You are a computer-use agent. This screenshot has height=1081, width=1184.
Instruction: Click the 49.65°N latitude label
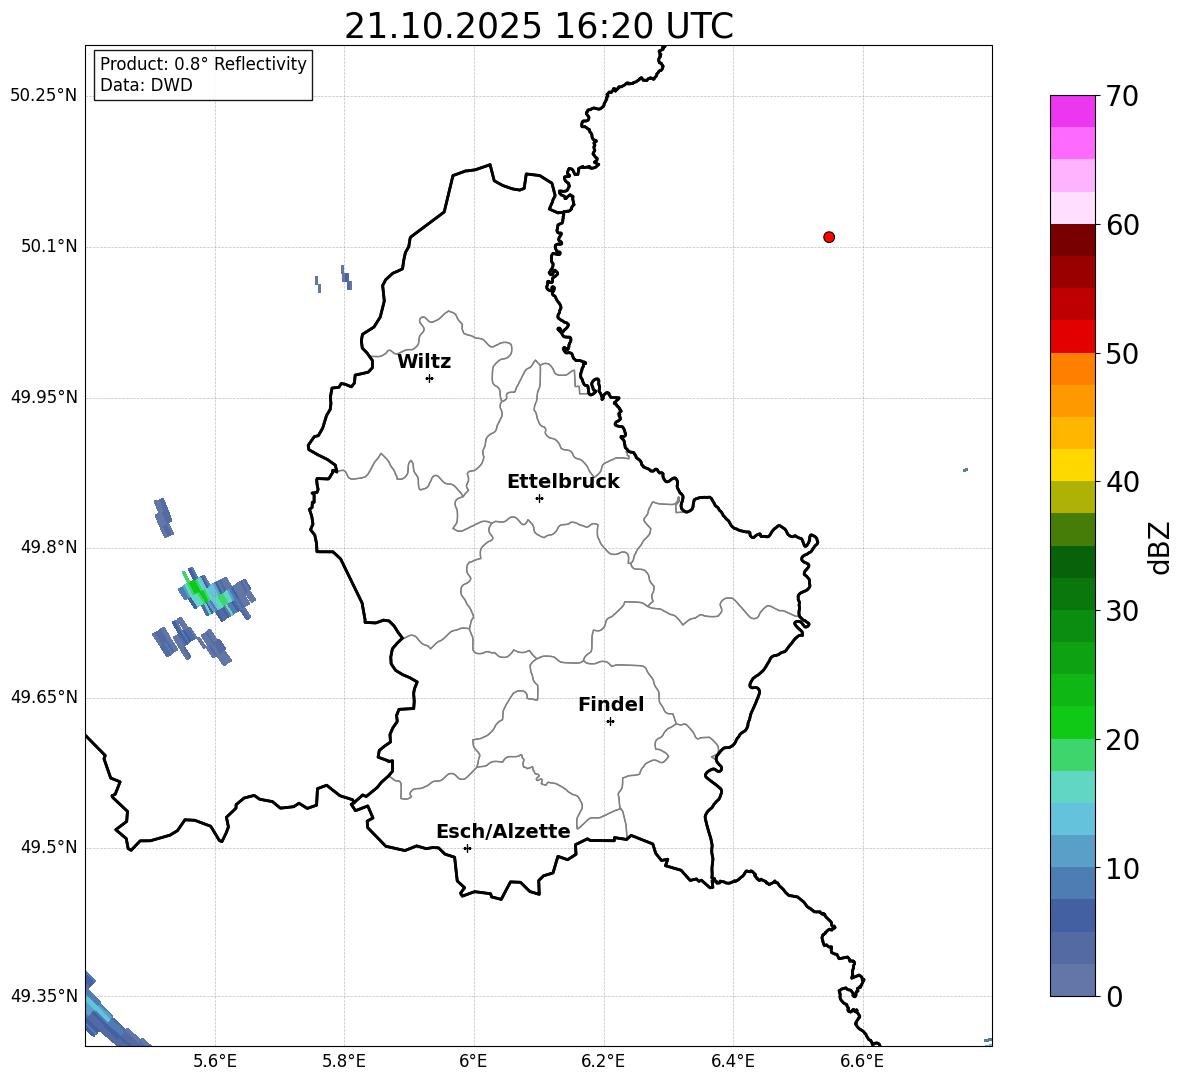pyautogui.click(x=44, y=696)
